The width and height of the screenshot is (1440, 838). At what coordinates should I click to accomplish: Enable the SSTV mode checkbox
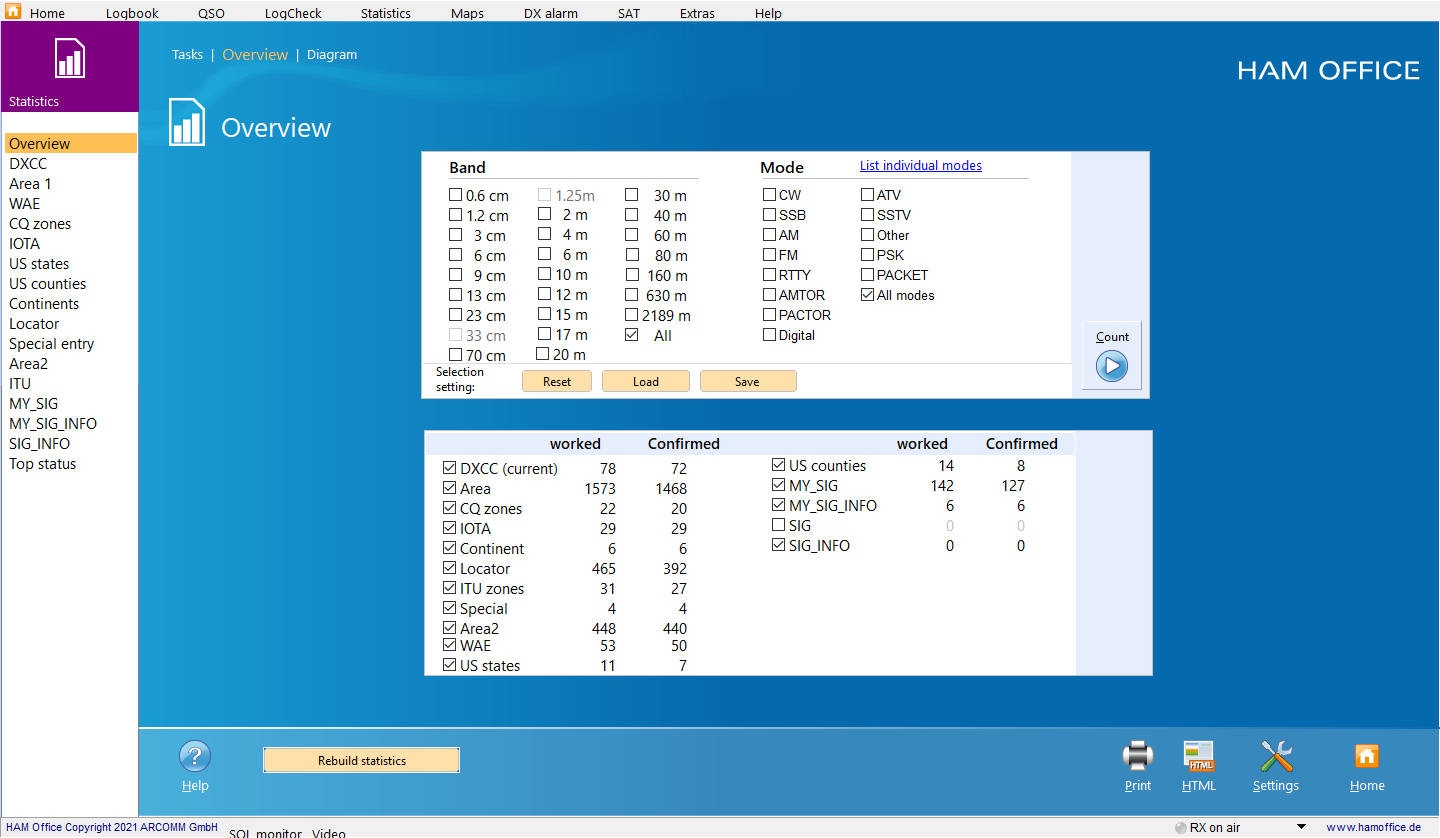click(x=867, y=215)
